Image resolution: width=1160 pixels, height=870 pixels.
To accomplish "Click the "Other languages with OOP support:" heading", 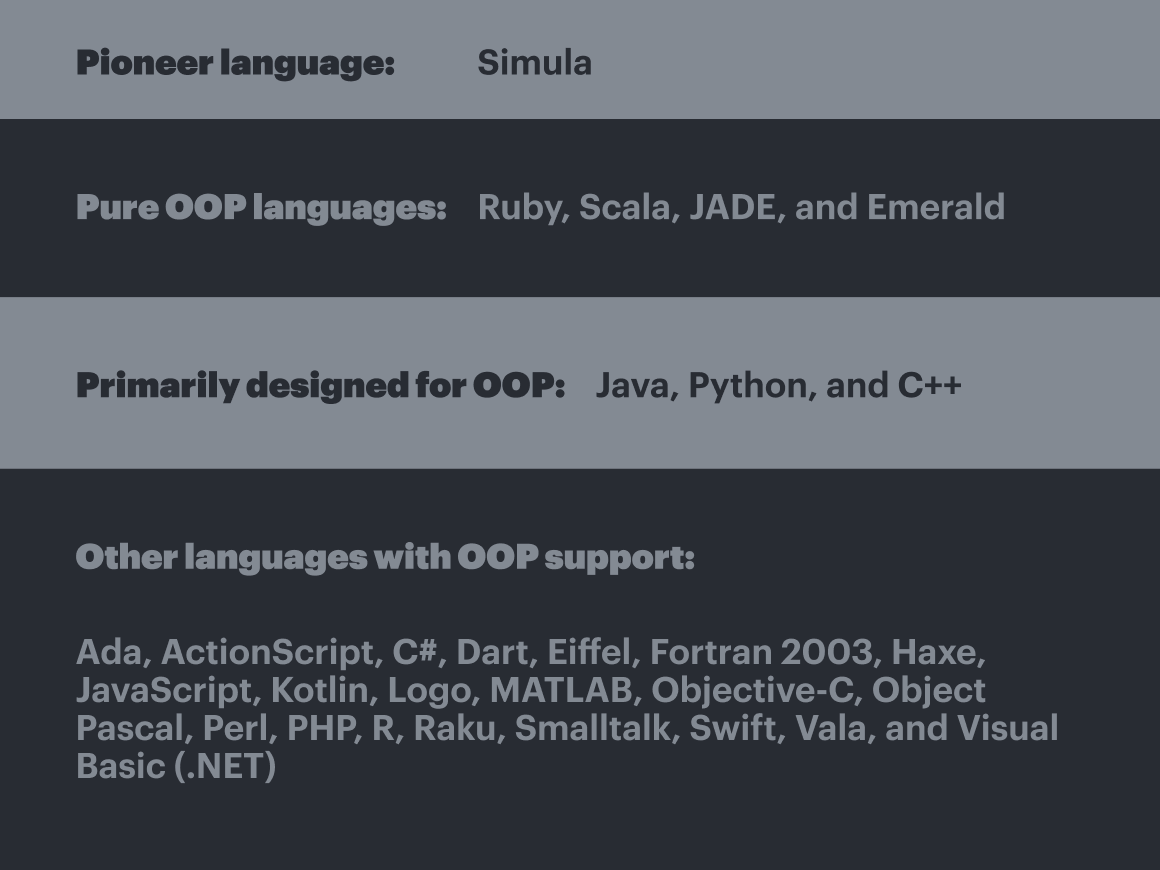I will click(x=384, y=557).
